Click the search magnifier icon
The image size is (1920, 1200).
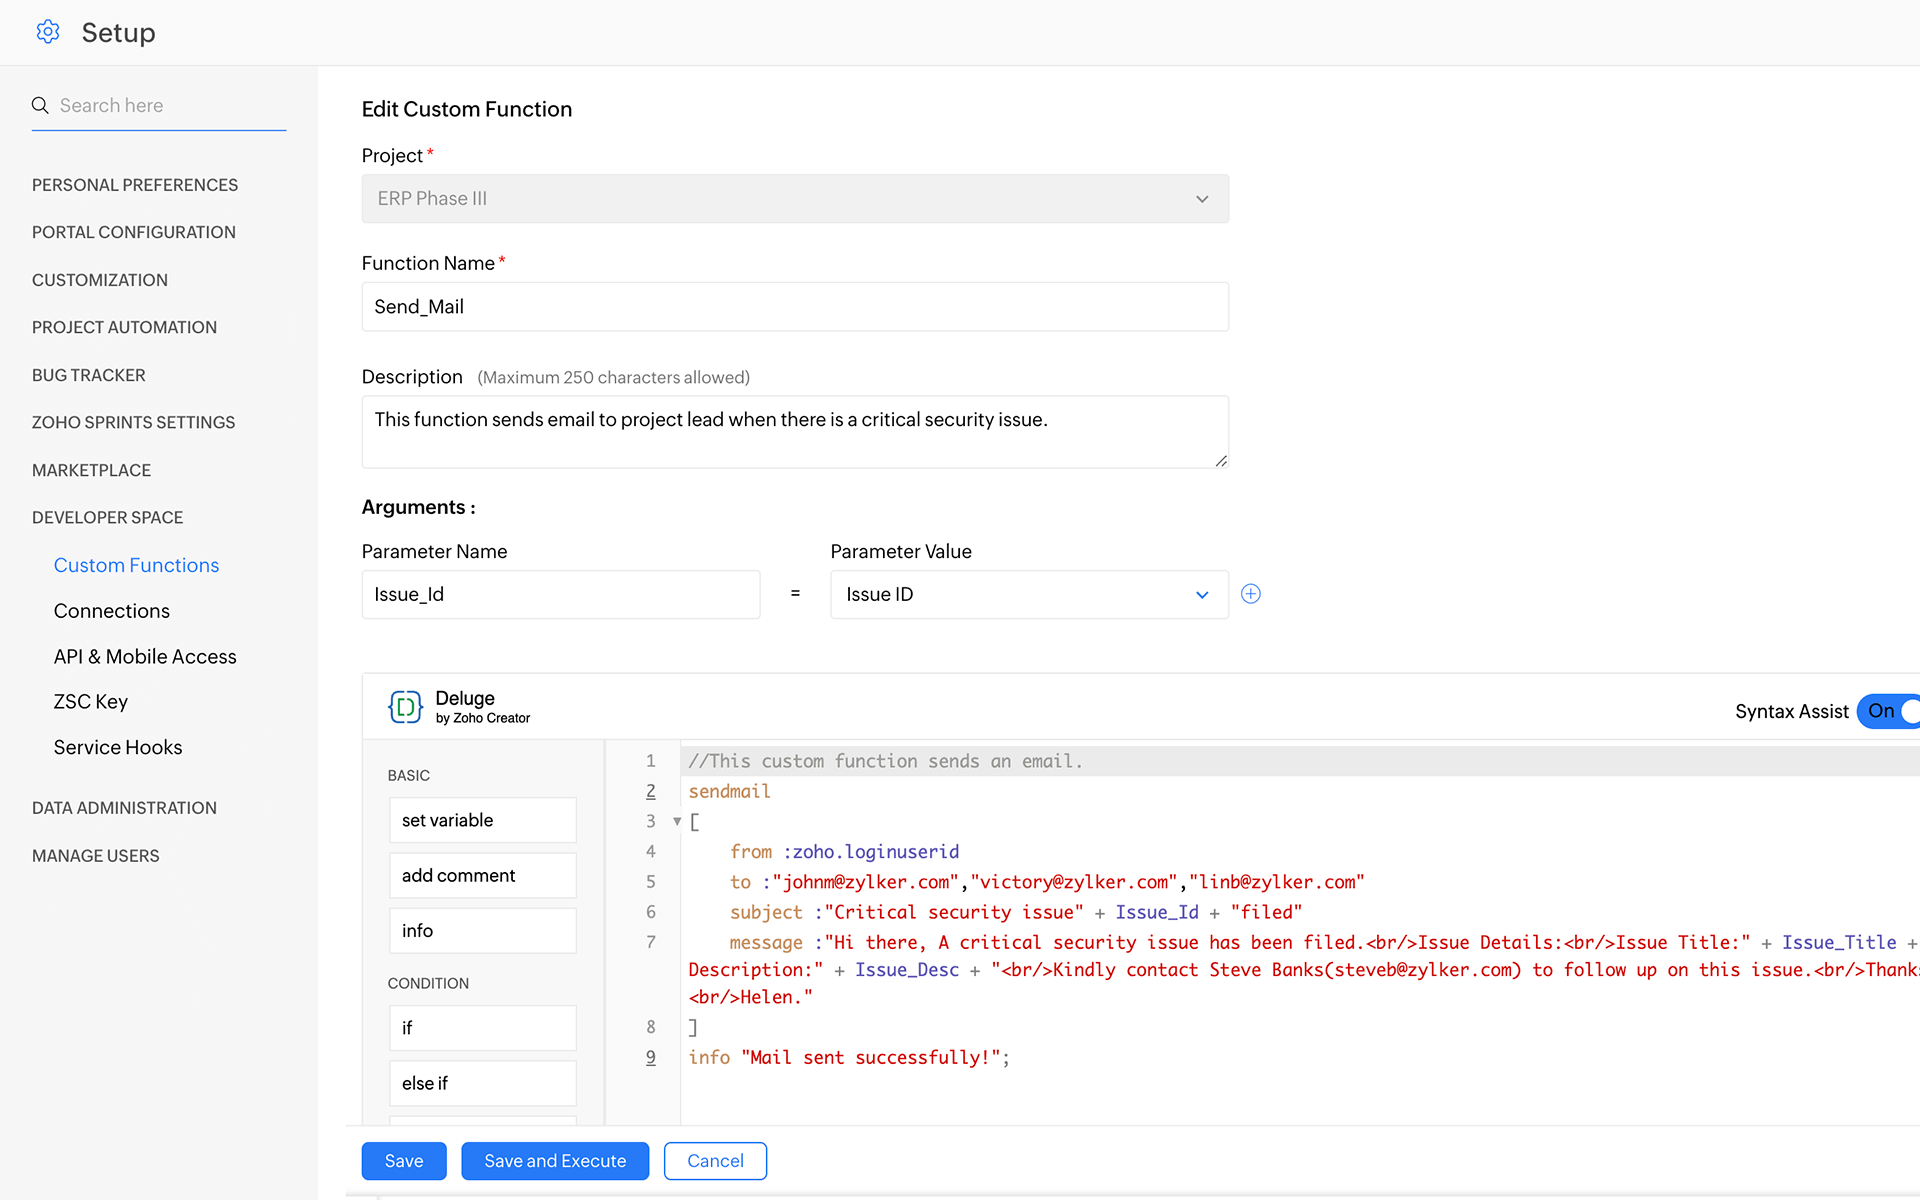40,105
